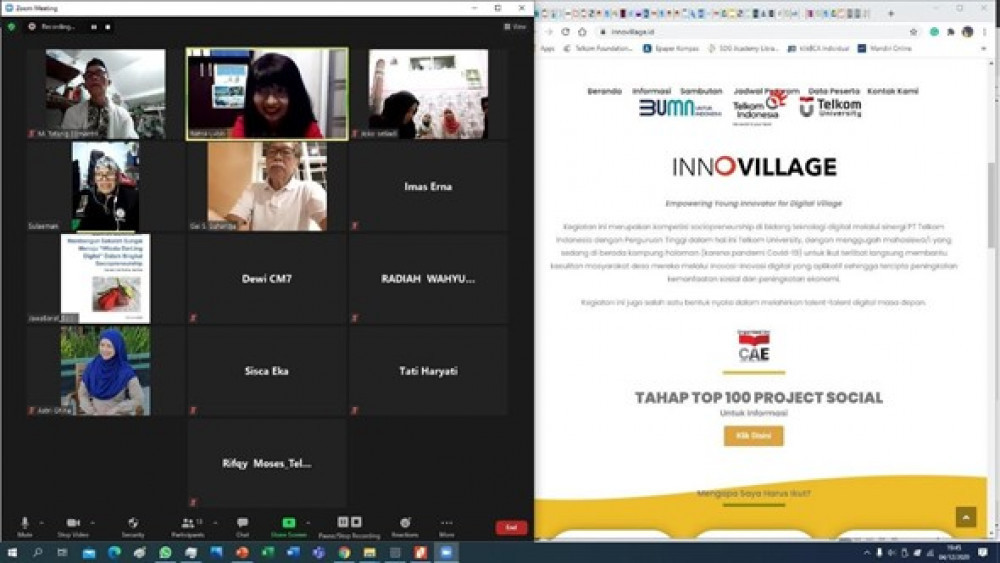
Task: Select the shared slide thumbnail tile
Action: [106, 279]
